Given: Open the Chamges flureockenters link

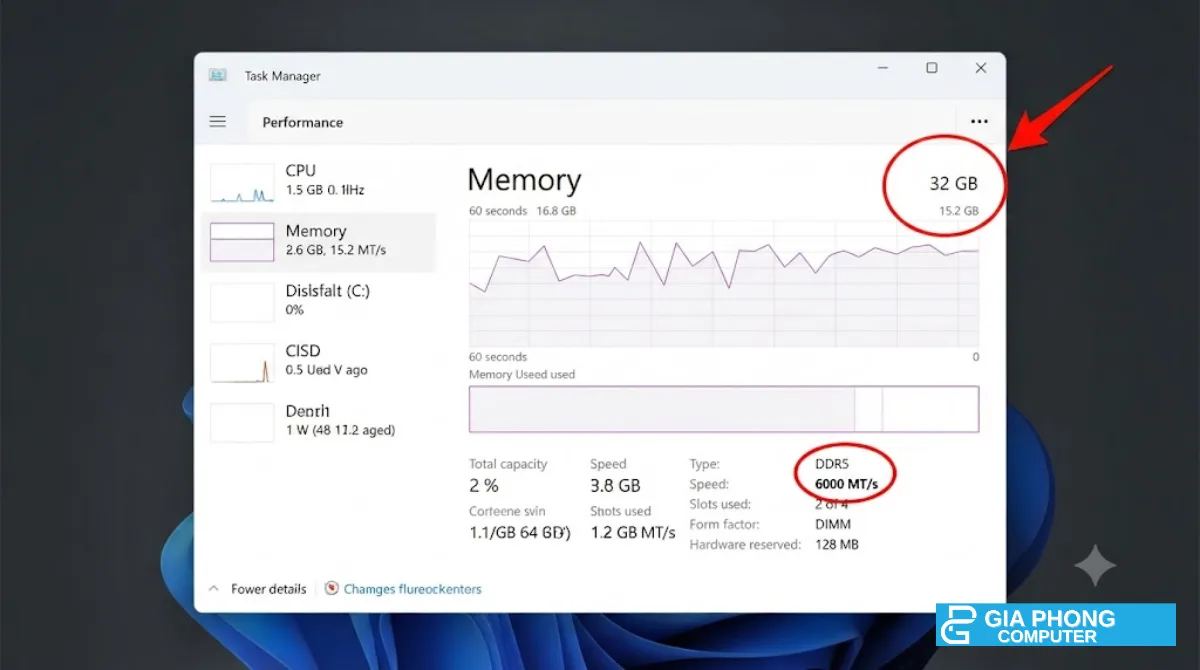Looking at the screenshot, I should pyautogui.click(x=412, y=589).
